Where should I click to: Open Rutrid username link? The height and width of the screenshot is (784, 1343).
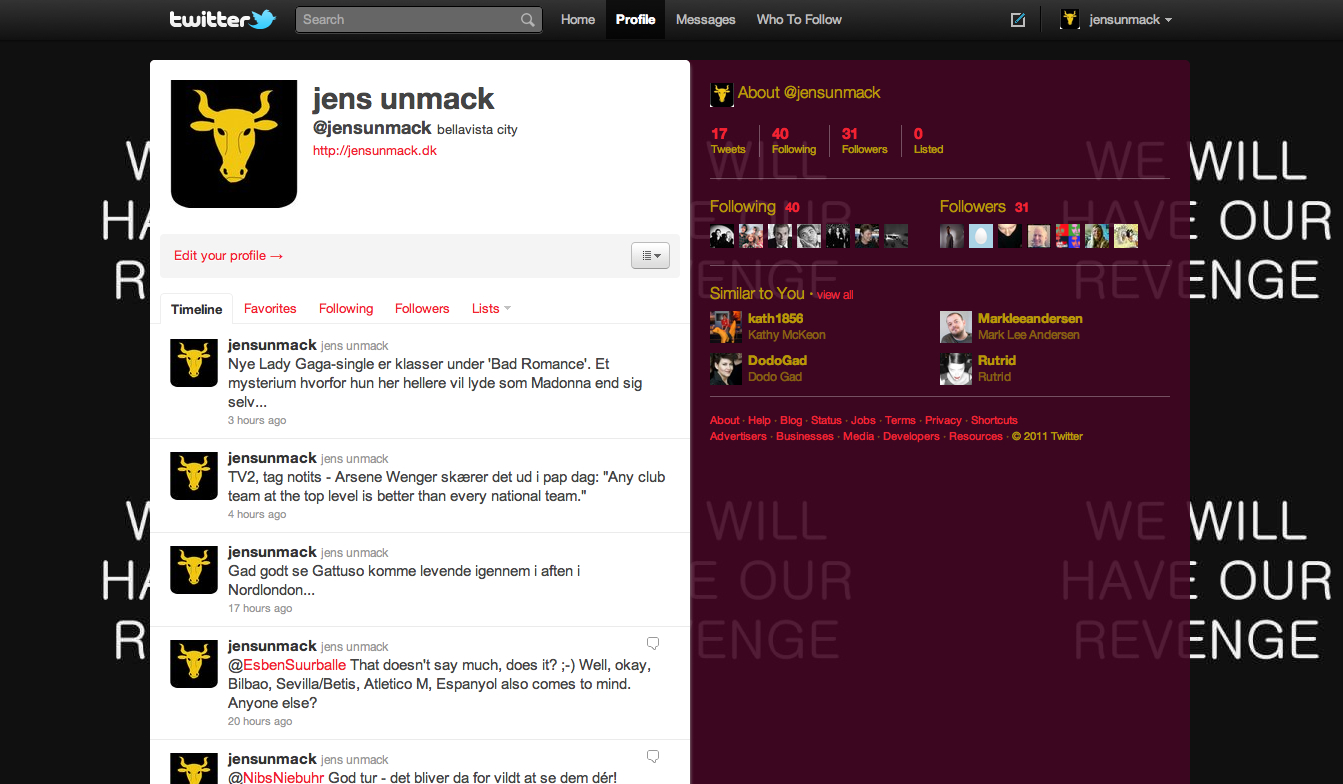point(997,361)
